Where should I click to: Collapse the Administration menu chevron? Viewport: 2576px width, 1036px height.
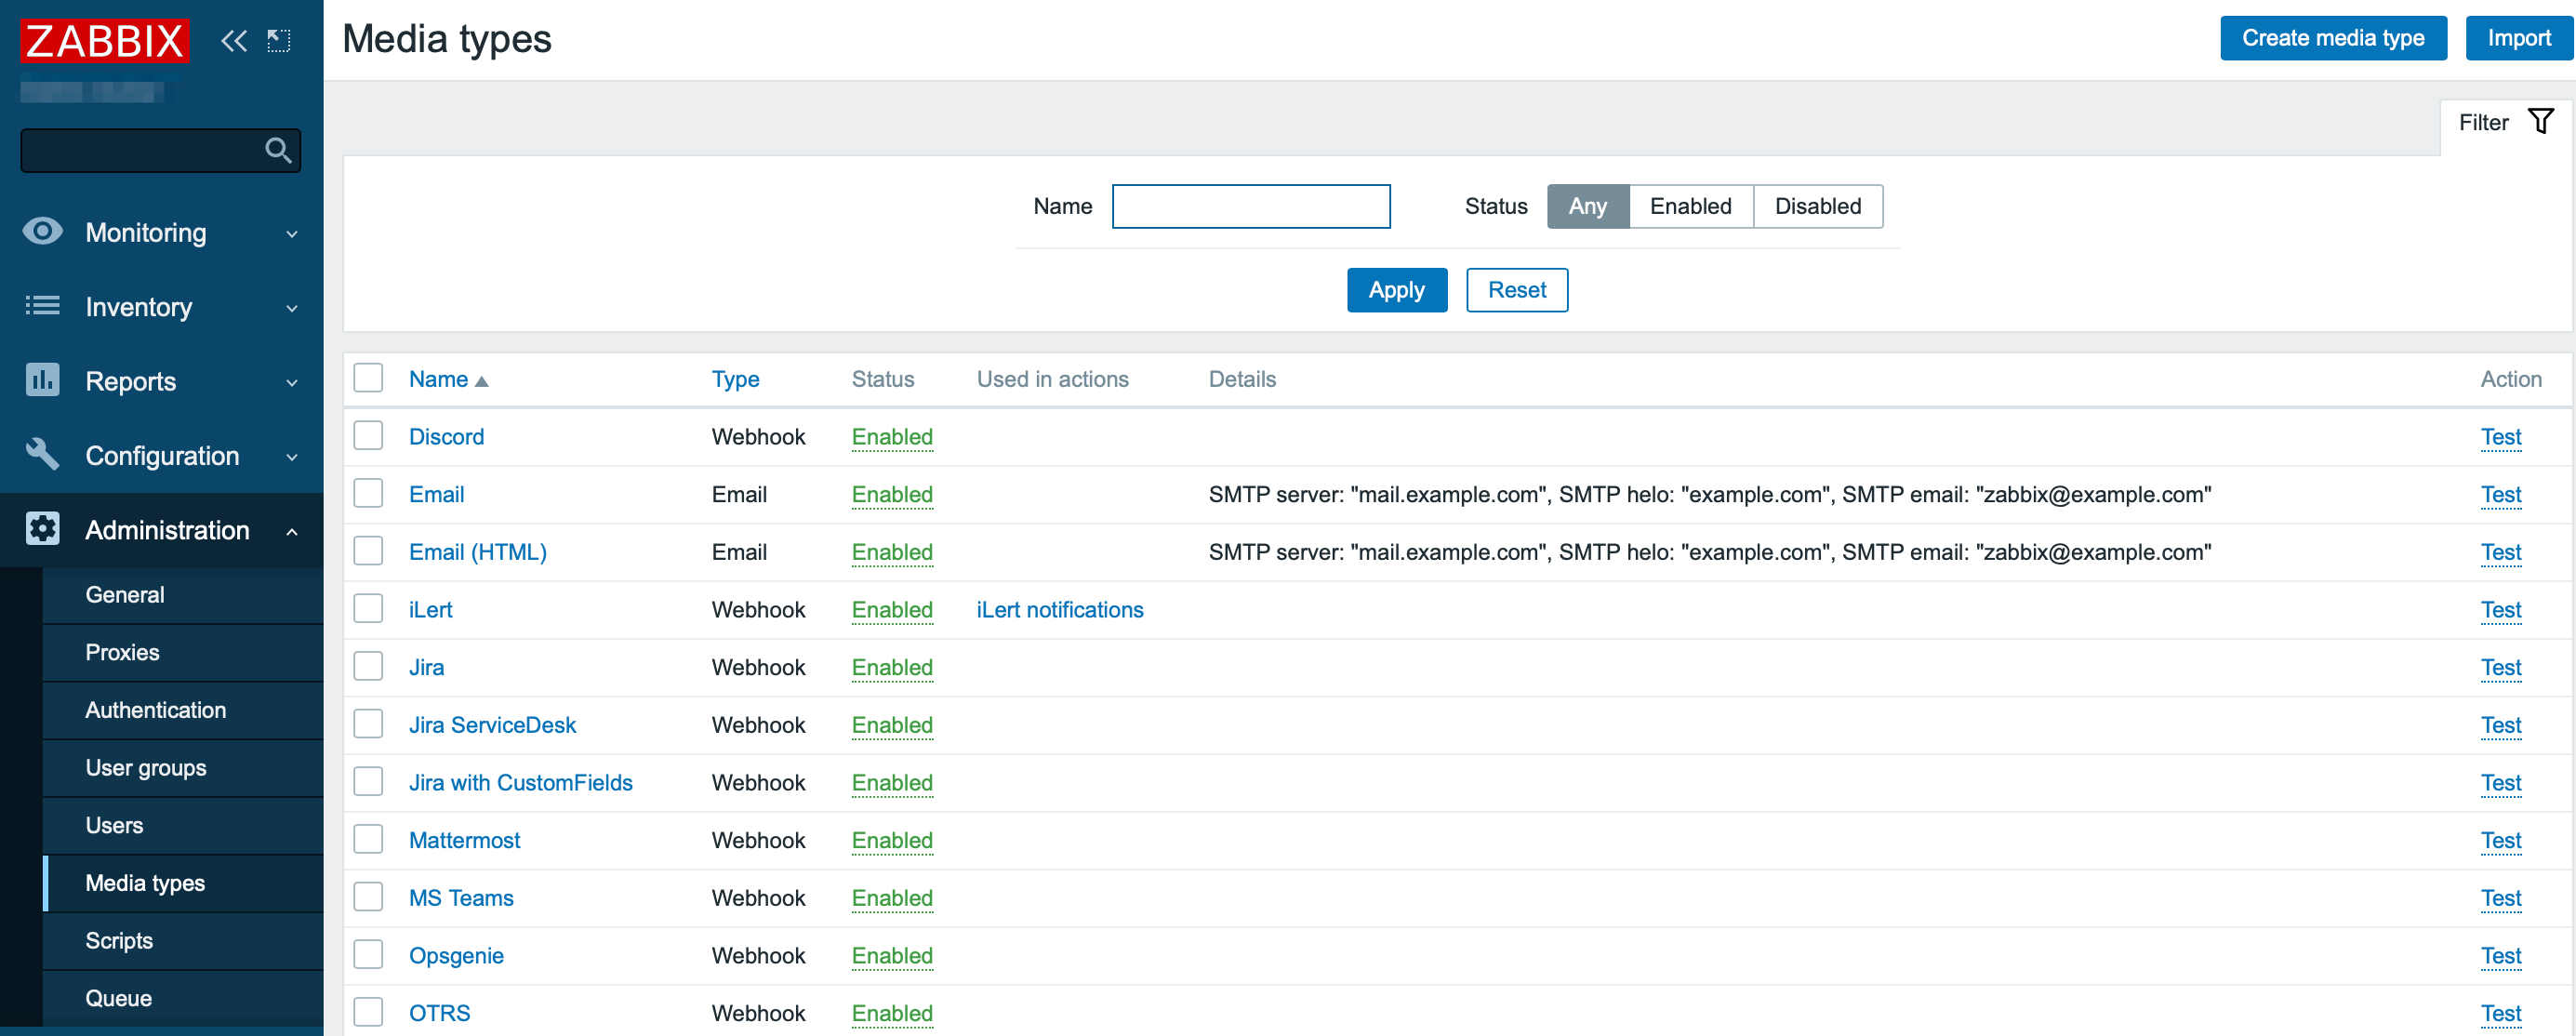click(292, 531)
